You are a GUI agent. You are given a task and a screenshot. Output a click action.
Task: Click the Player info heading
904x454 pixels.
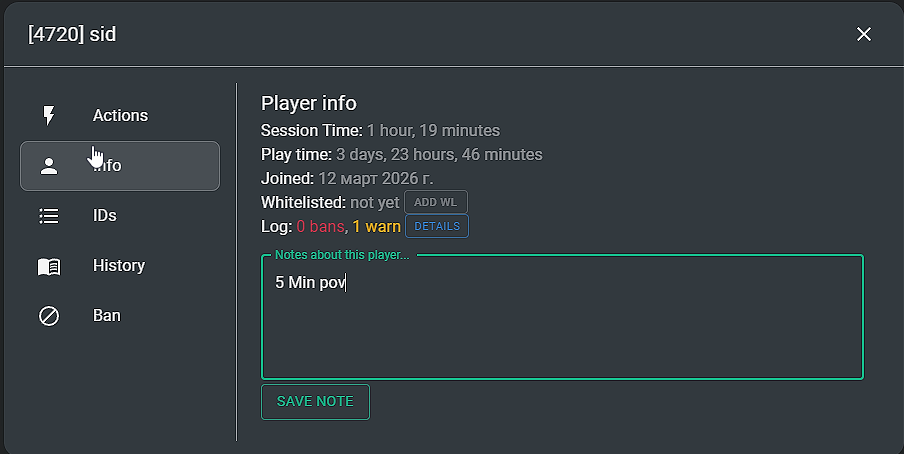308,103
